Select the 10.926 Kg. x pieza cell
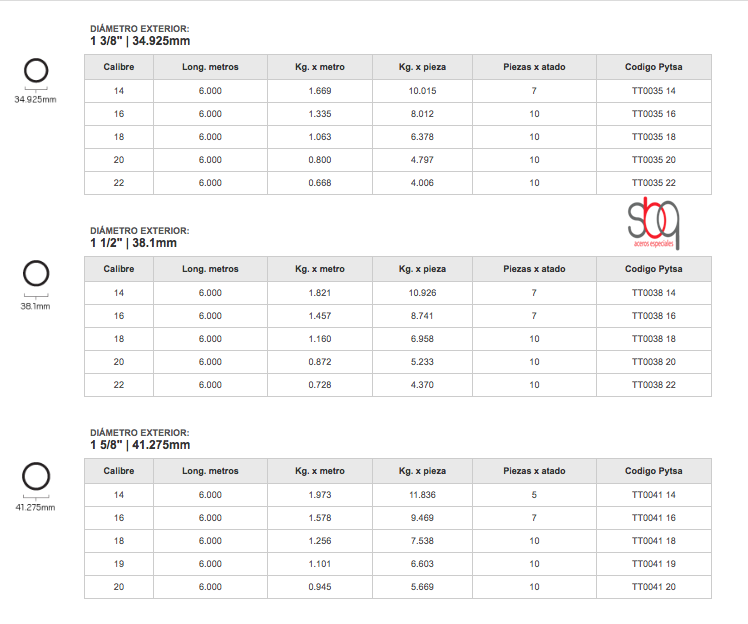748x624 pixels. pyautogui.click(x=422, y=293)
